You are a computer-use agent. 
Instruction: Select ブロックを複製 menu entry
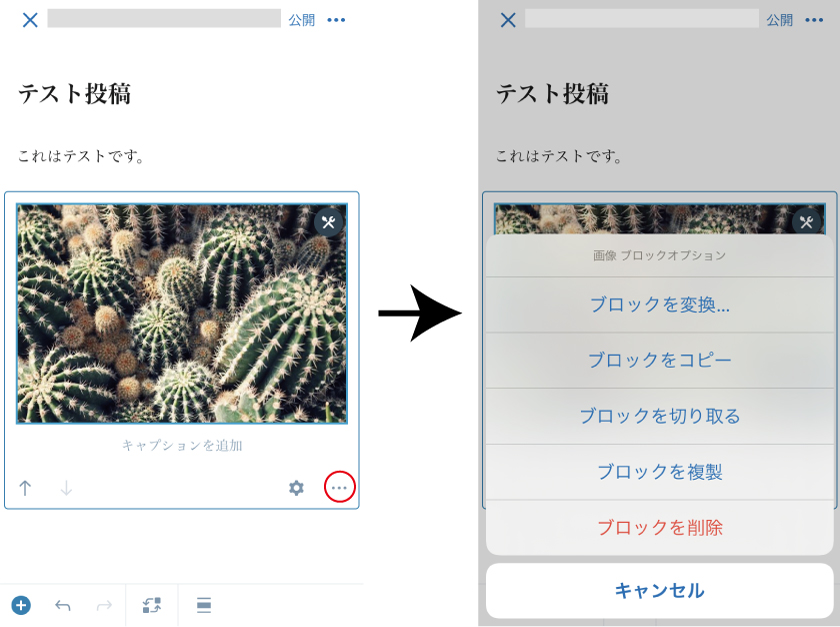coord(659,472)
